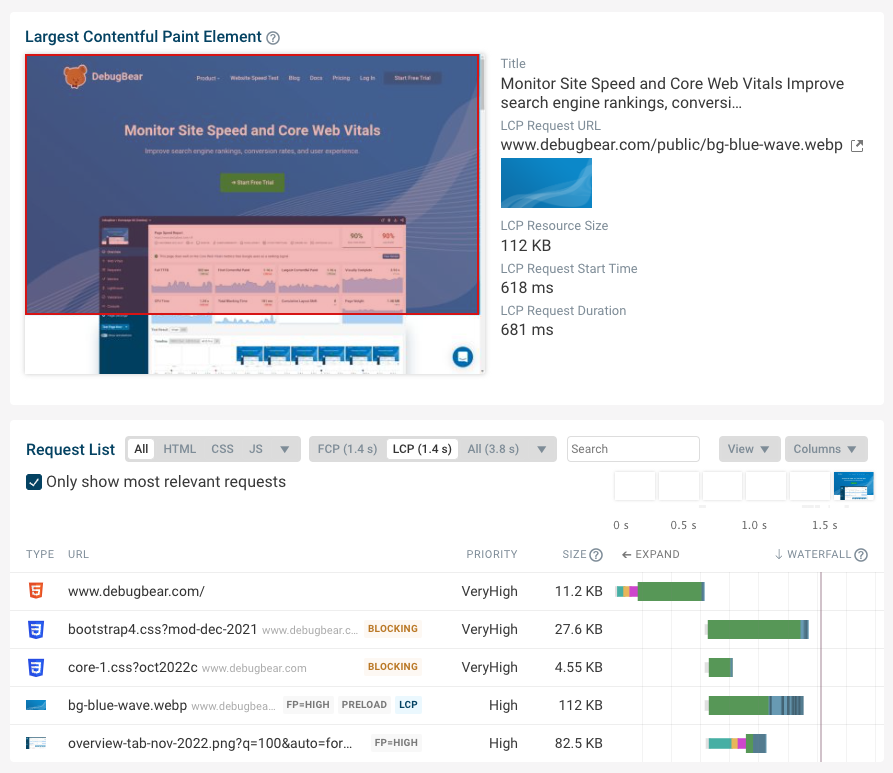Click the 11.2 KB size cell
The height and width of the screenshot is (773, 893).
pos(579,591)
